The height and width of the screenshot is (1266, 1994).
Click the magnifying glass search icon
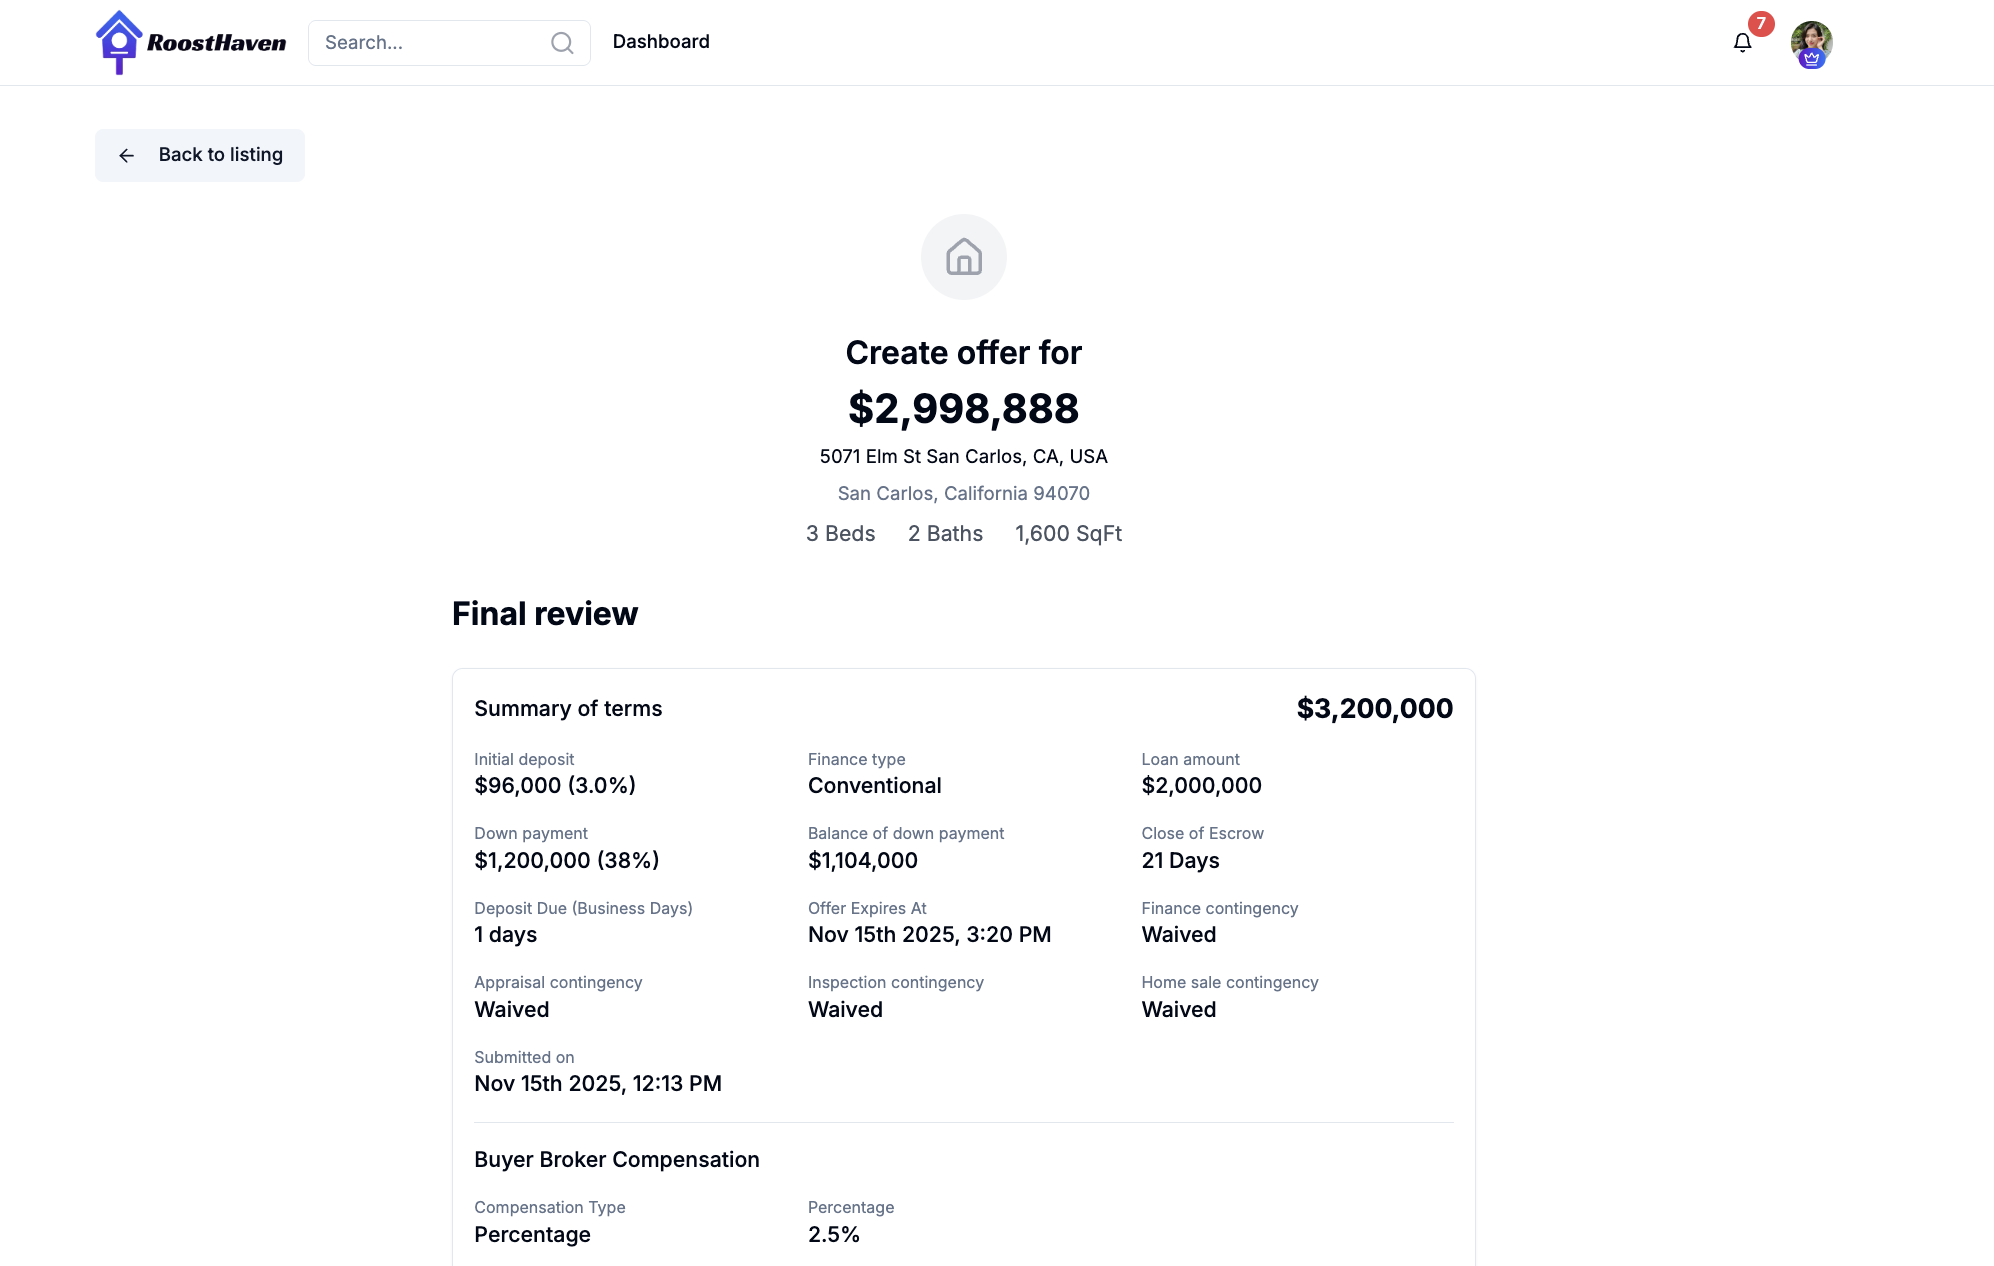(562, 43)
